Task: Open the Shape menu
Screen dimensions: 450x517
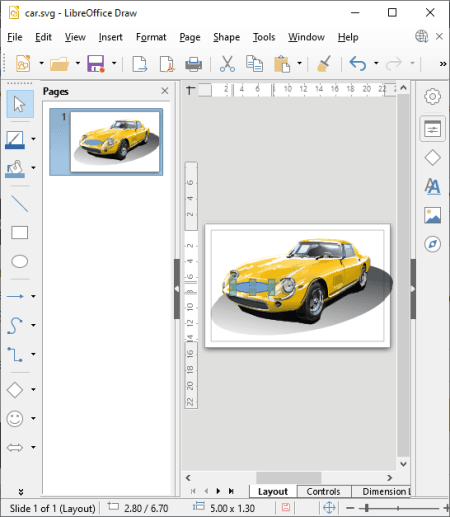Action: click(226, 37)
